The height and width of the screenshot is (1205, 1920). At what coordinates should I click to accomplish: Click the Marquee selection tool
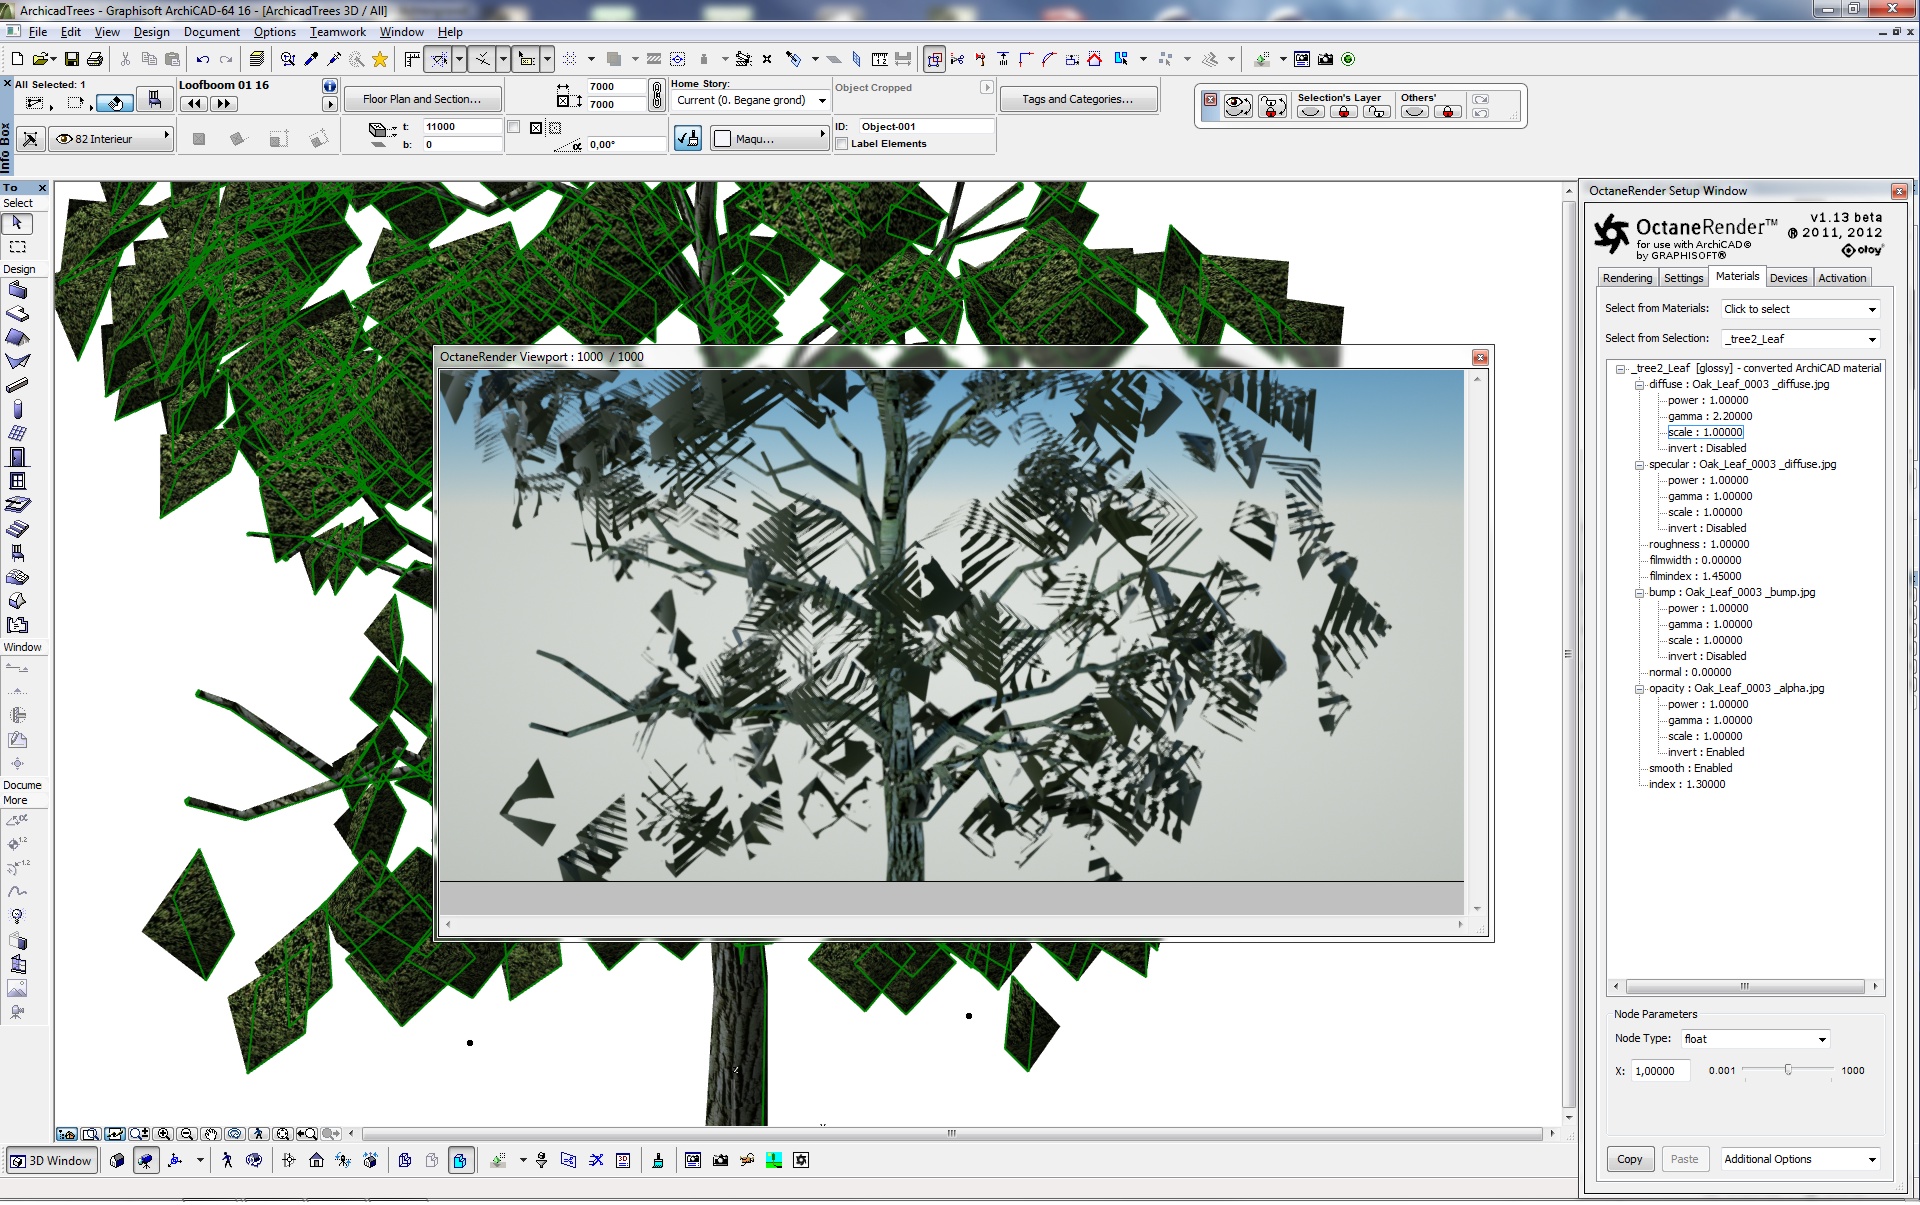[17, 246]
